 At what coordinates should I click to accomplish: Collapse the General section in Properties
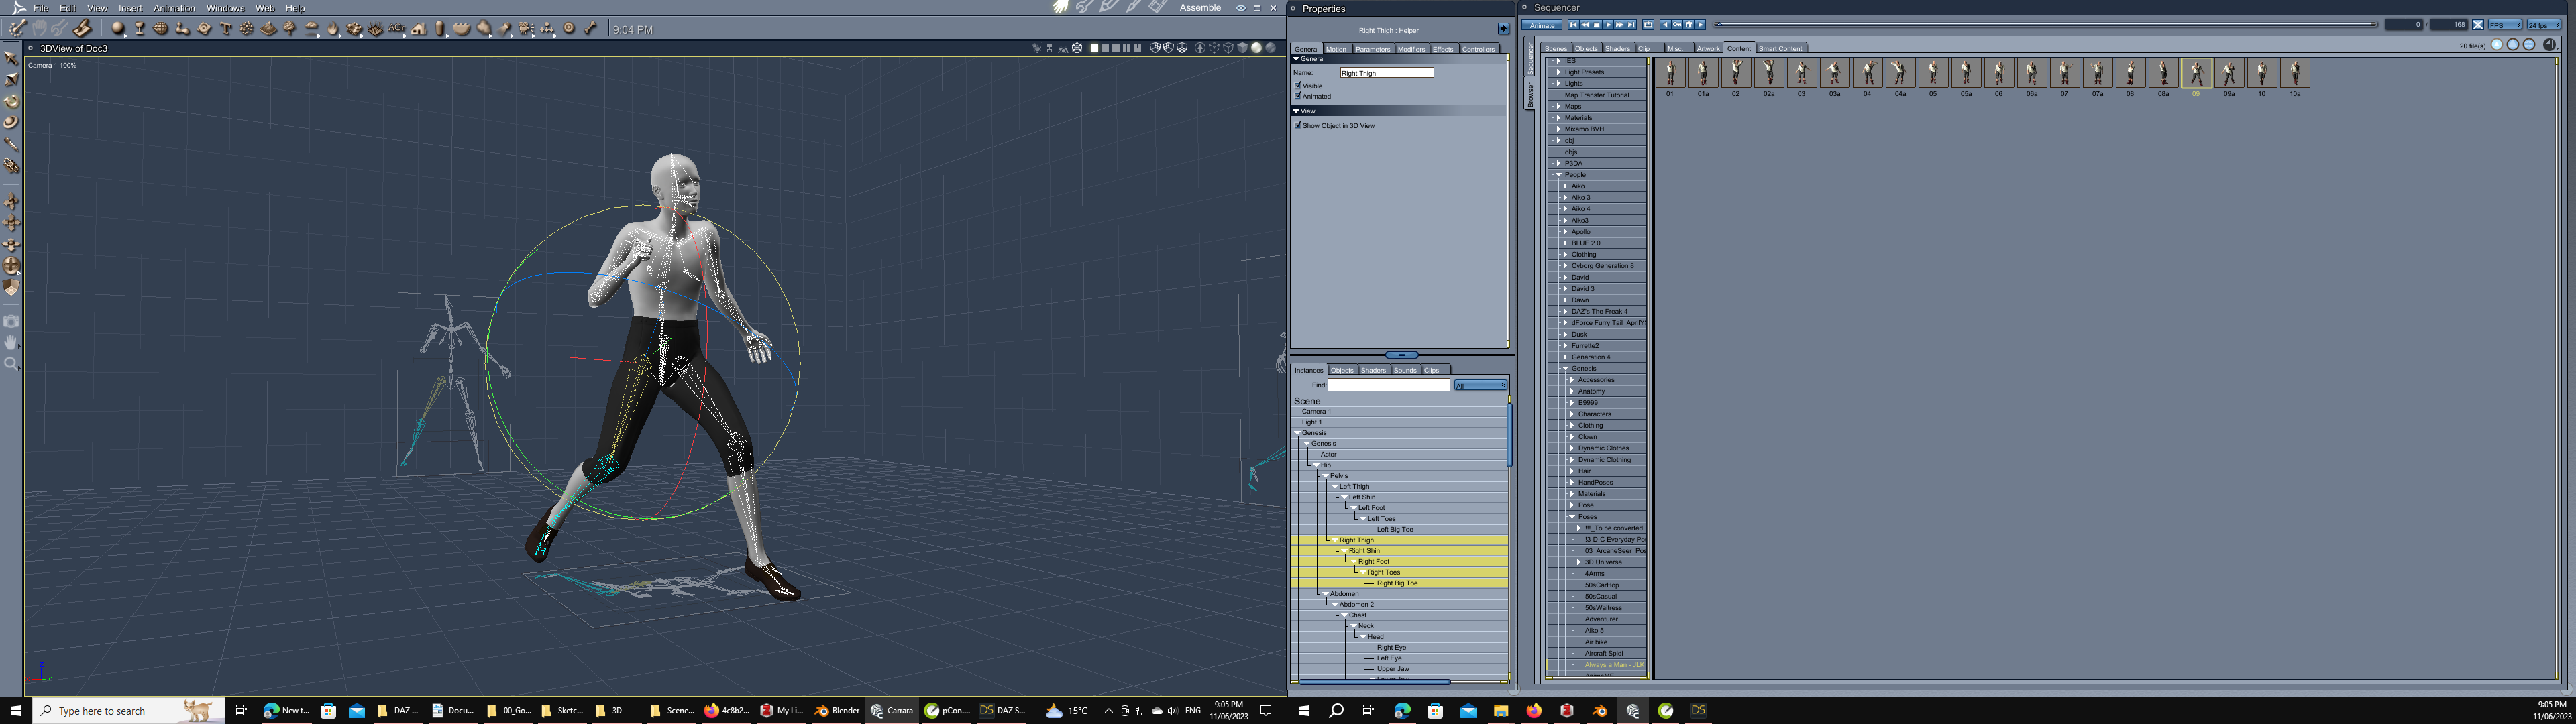[x=1296, y=59]
